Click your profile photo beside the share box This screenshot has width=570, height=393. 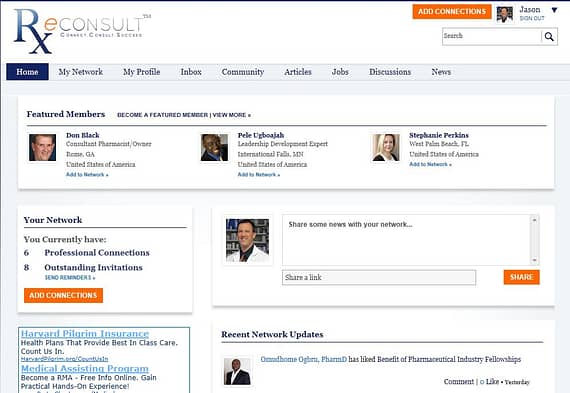[248, 240]
